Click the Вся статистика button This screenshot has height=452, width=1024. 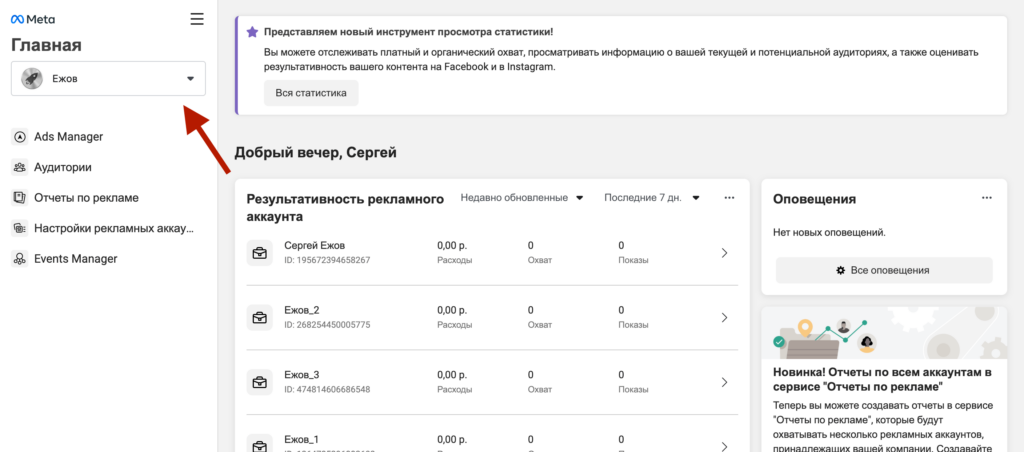(x=311, y=93)
